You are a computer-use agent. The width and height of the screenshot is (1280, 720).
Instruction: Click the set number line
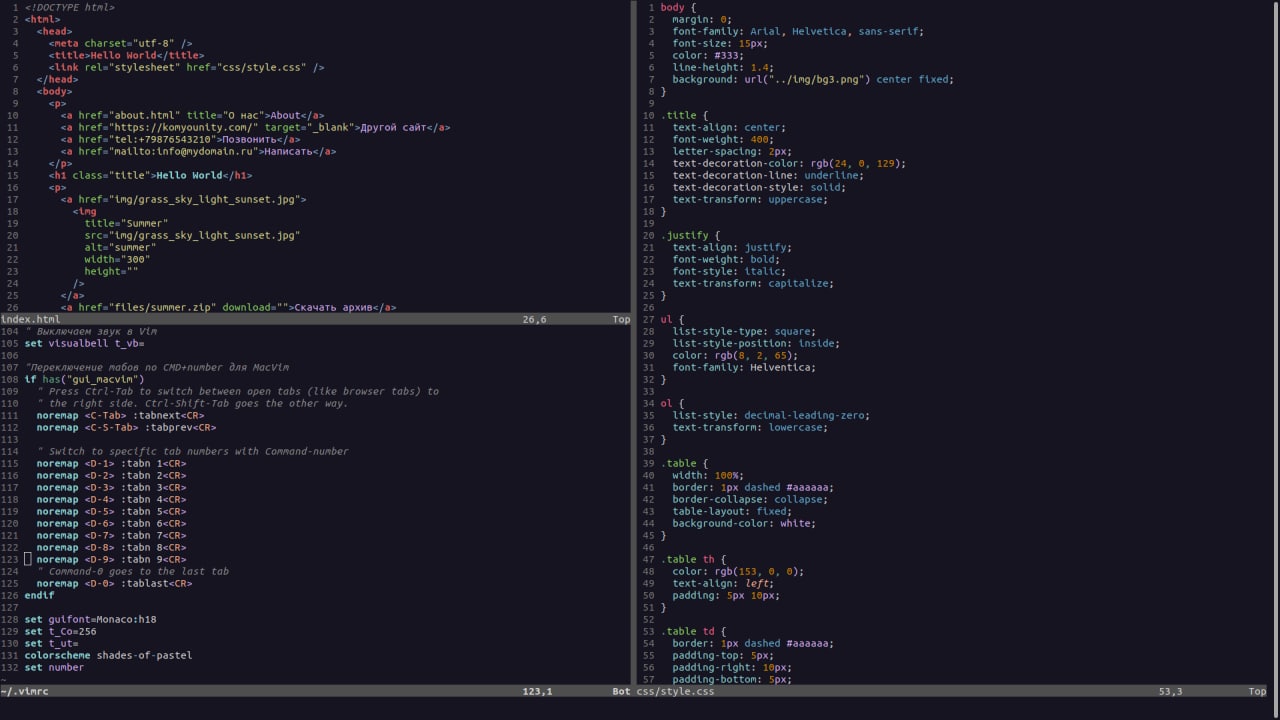(54, 667)
